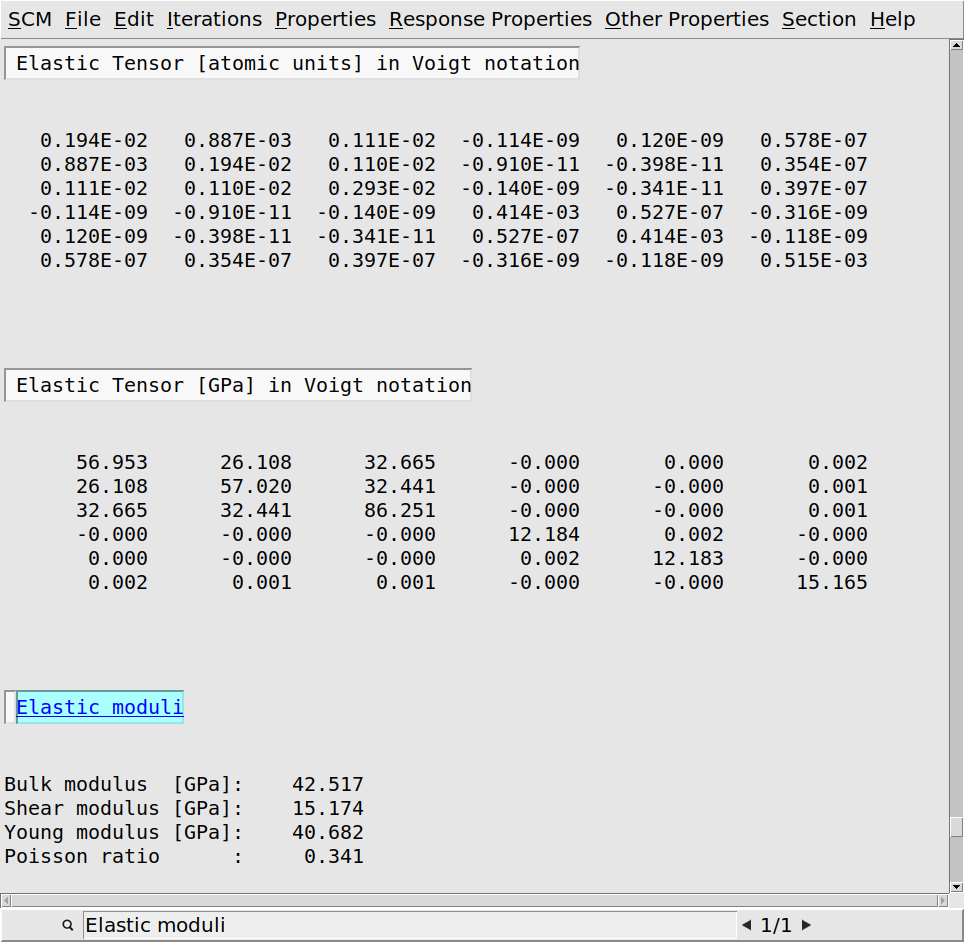The image size is (964, 942).
Task: Open the Other Properties menu
Action: coord(687,19)
